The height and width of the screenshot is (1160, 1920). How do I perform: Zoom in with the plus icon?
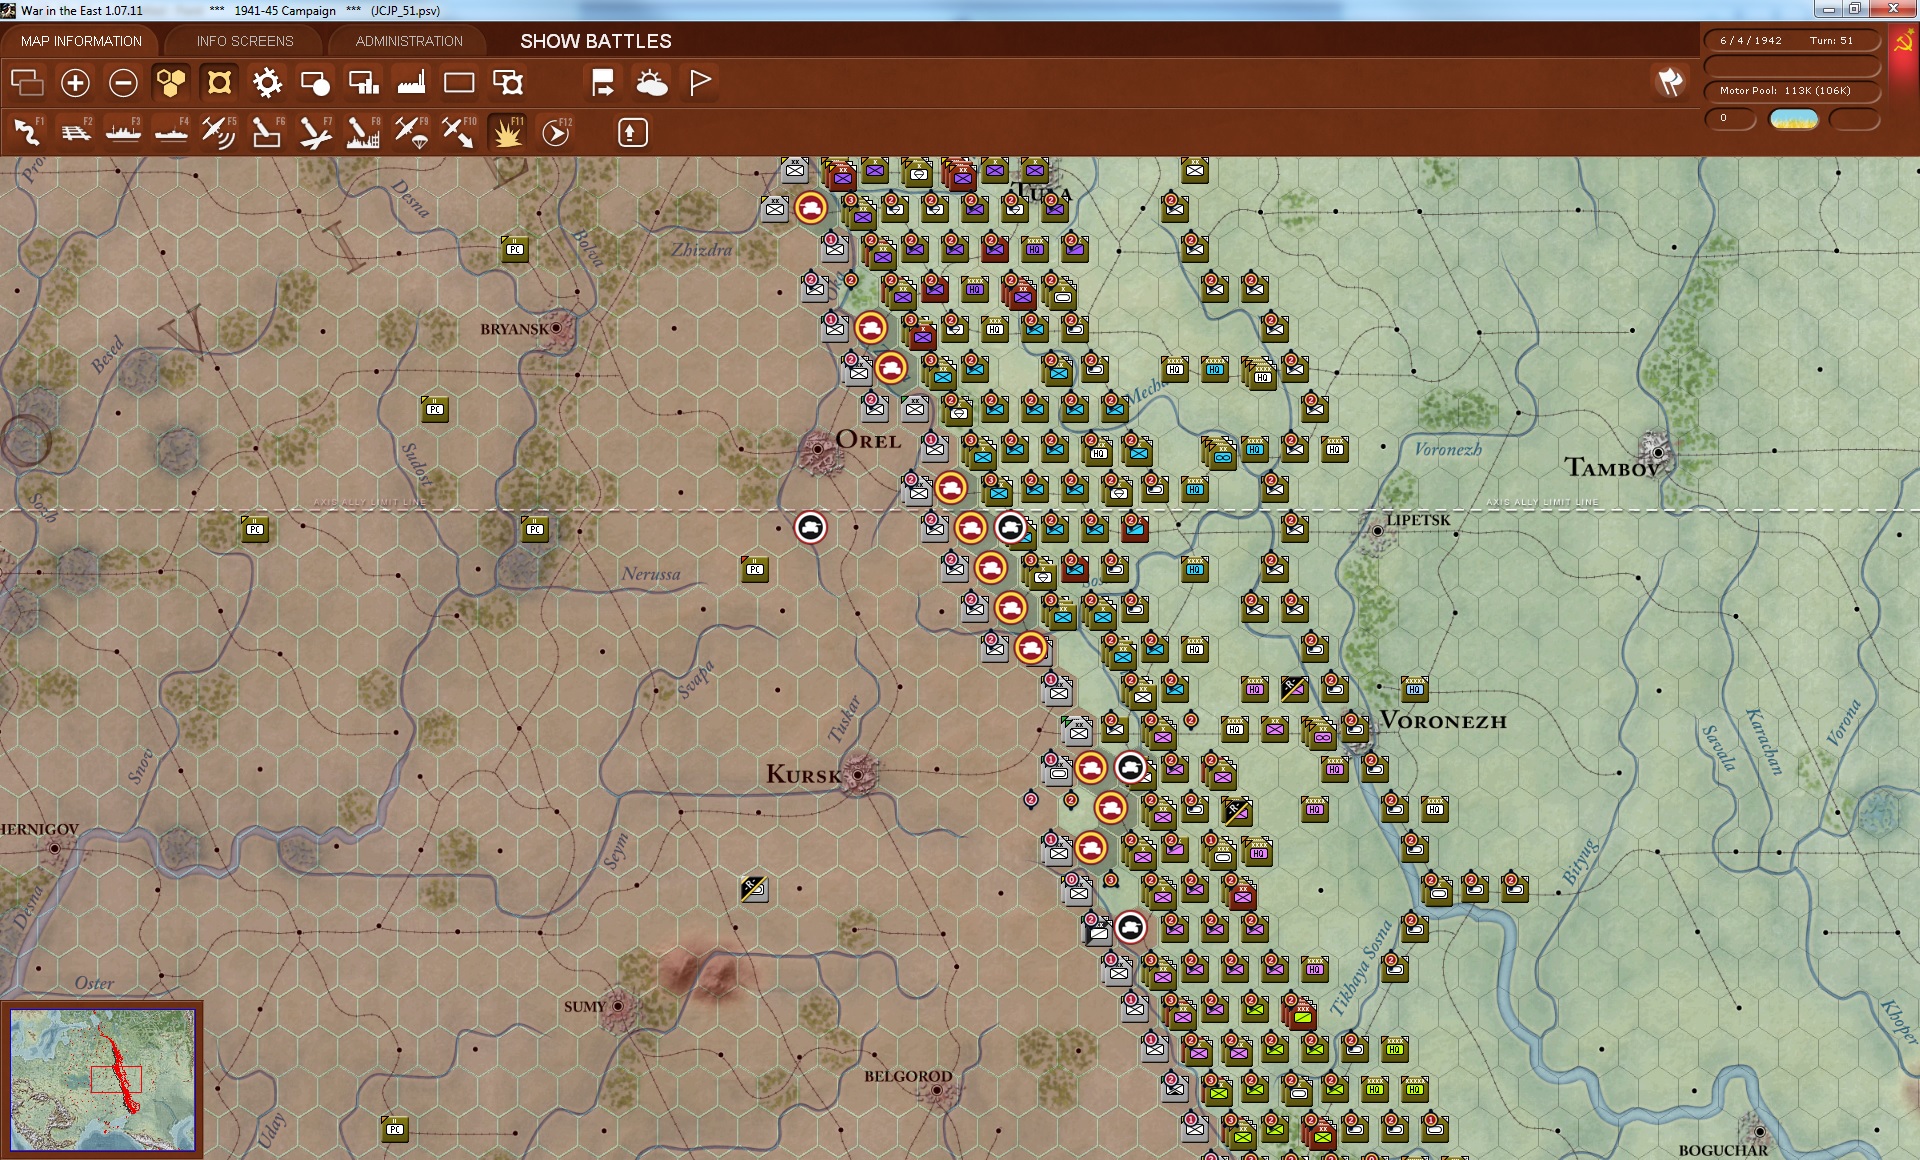click(x=75, y=83)
